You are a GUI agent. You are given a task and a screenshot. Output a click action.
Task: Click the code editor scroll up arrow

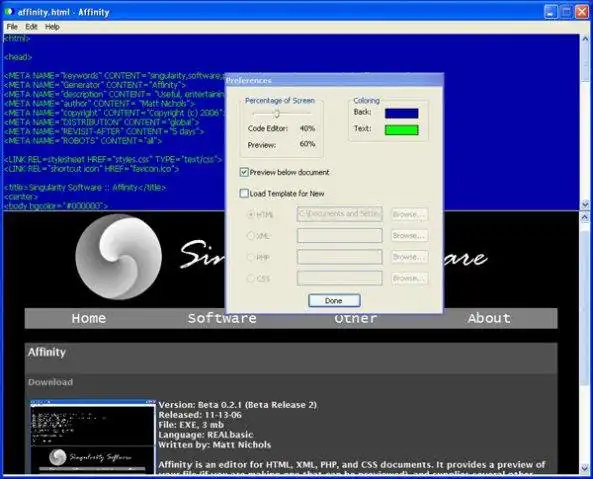click(585, 39)
